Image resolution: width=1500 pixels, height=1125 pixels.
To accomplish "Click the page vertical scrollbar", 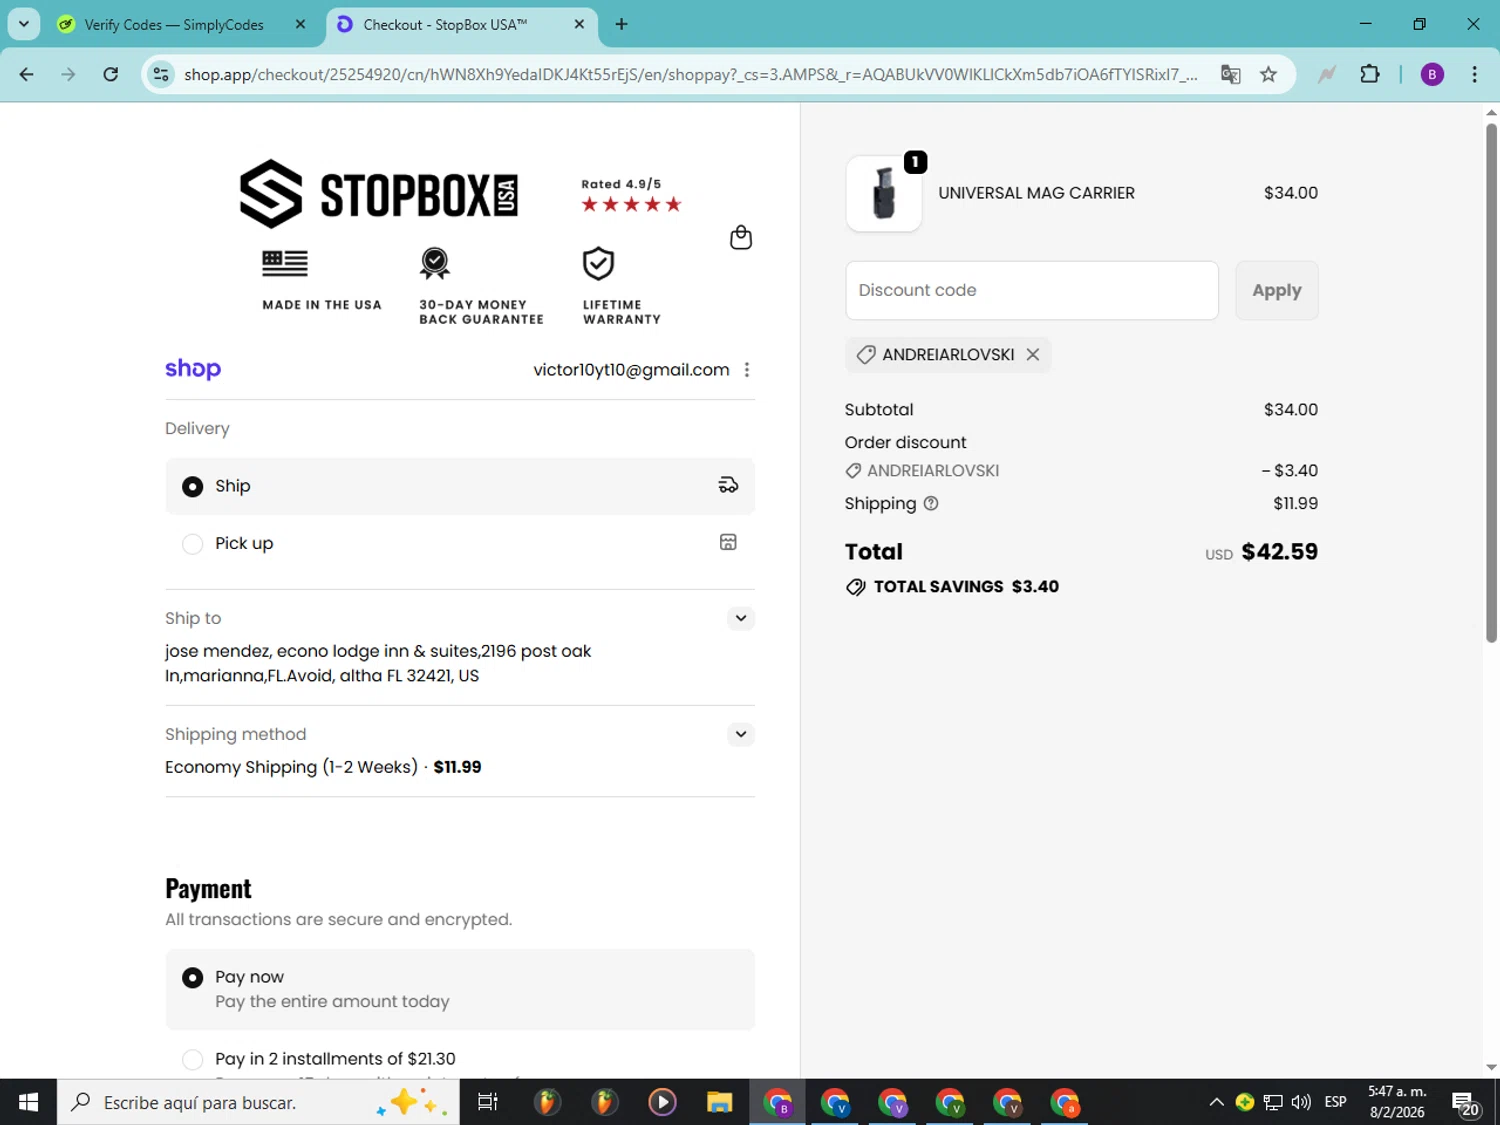I will click(x=1491, y=383).
